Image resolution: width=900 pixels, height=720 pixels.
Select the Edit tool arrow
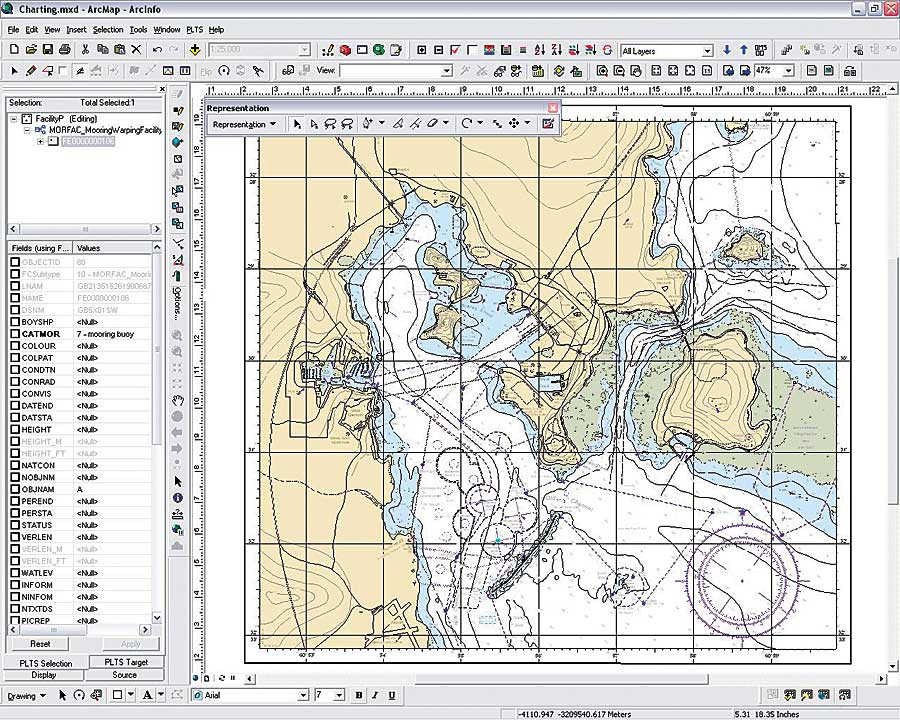point(15,71)
